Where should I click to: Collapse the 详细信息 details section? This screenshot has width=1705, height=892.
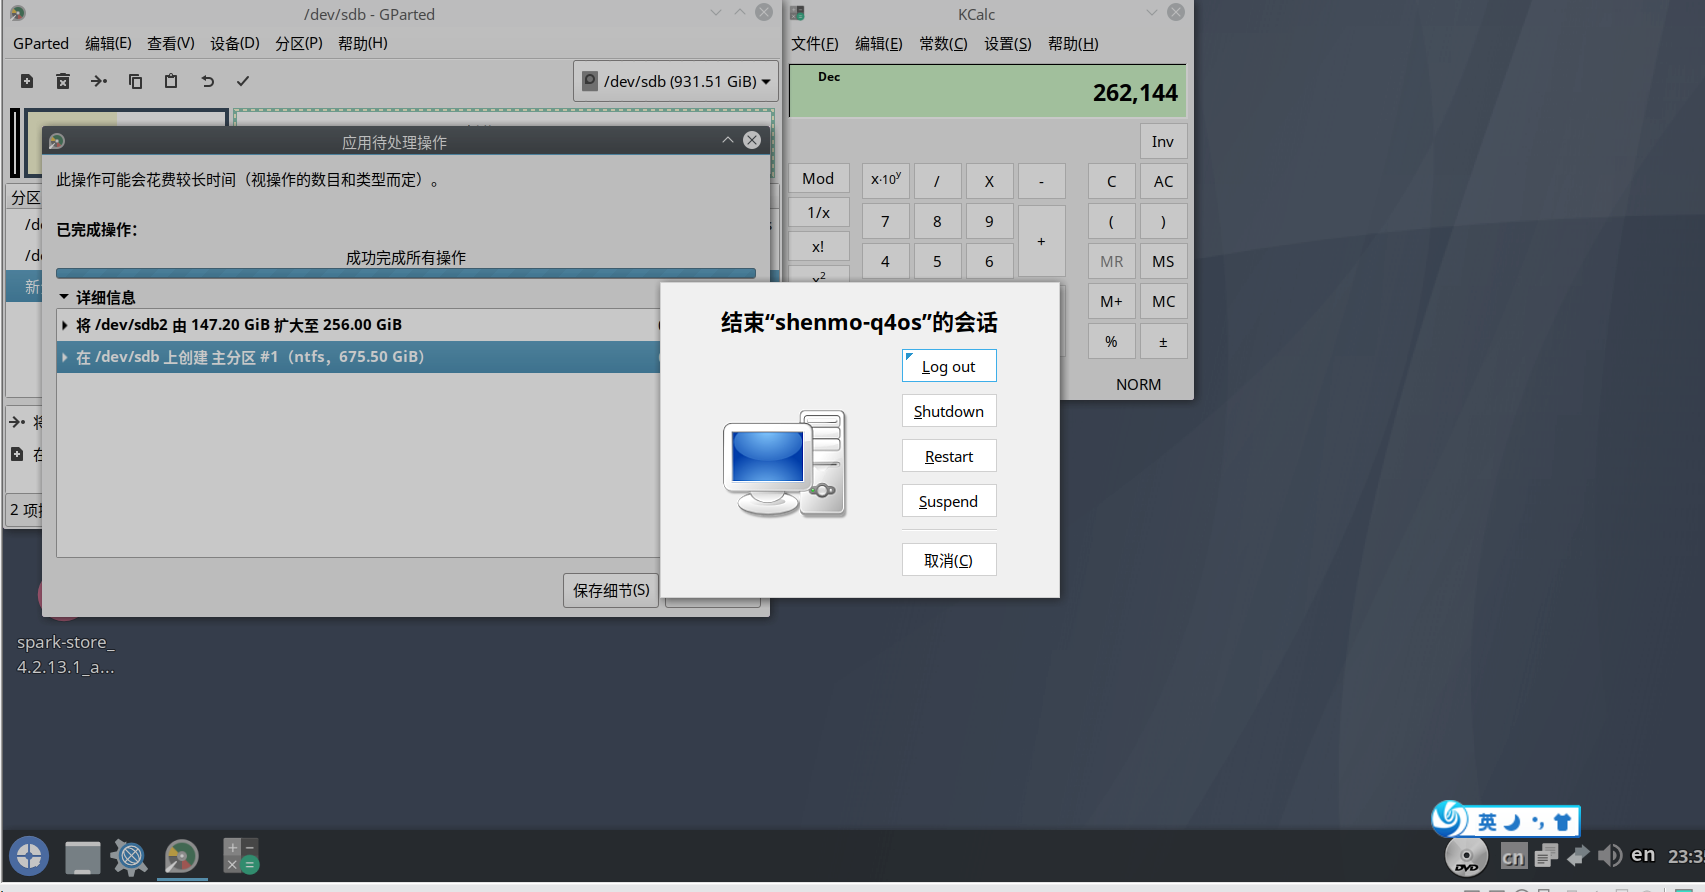point(65,297)
